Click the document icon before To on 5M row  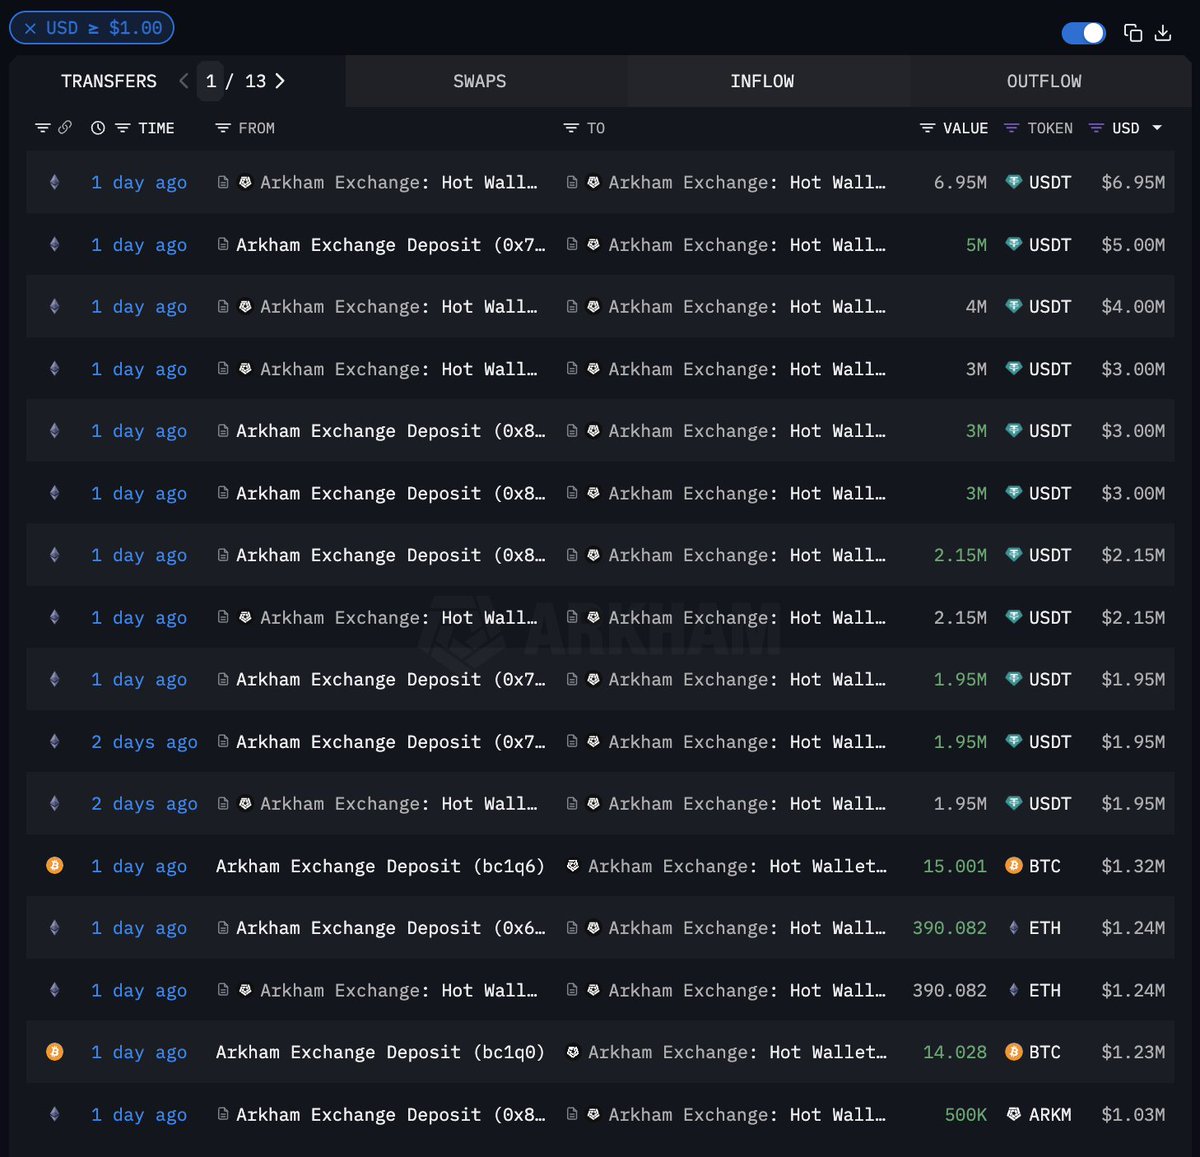[x=572, y=244]
